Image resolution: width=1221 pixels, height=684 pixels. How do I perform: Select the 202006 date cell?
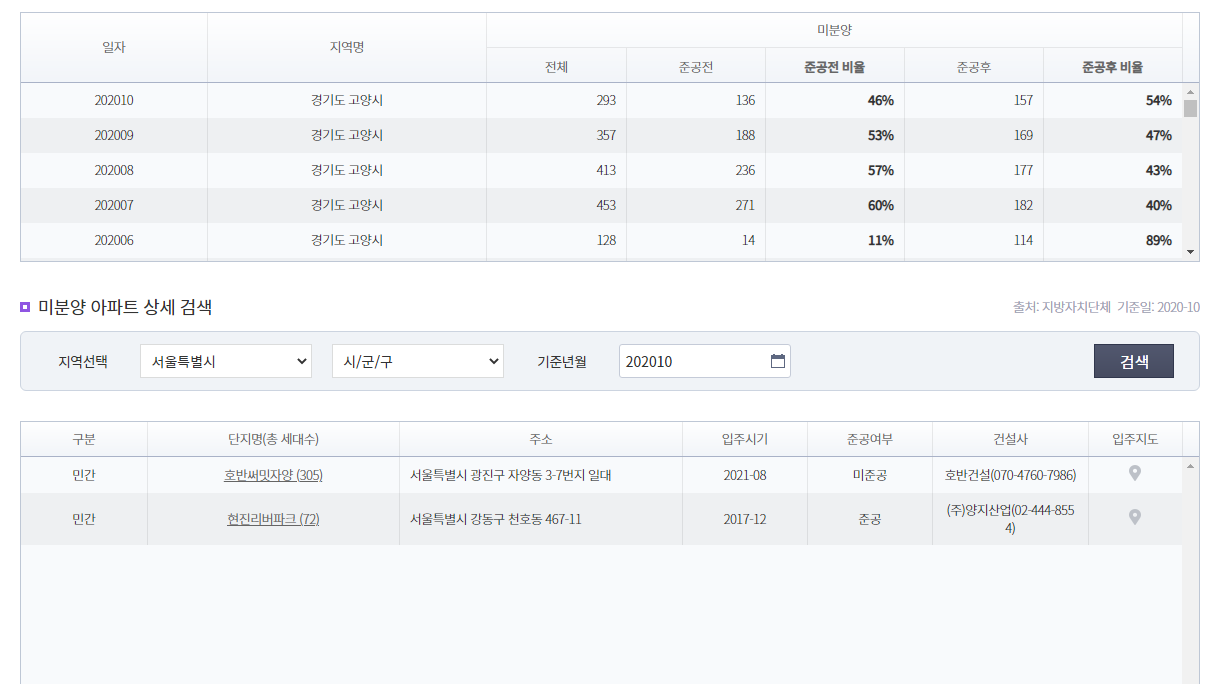tap(114, 240)
